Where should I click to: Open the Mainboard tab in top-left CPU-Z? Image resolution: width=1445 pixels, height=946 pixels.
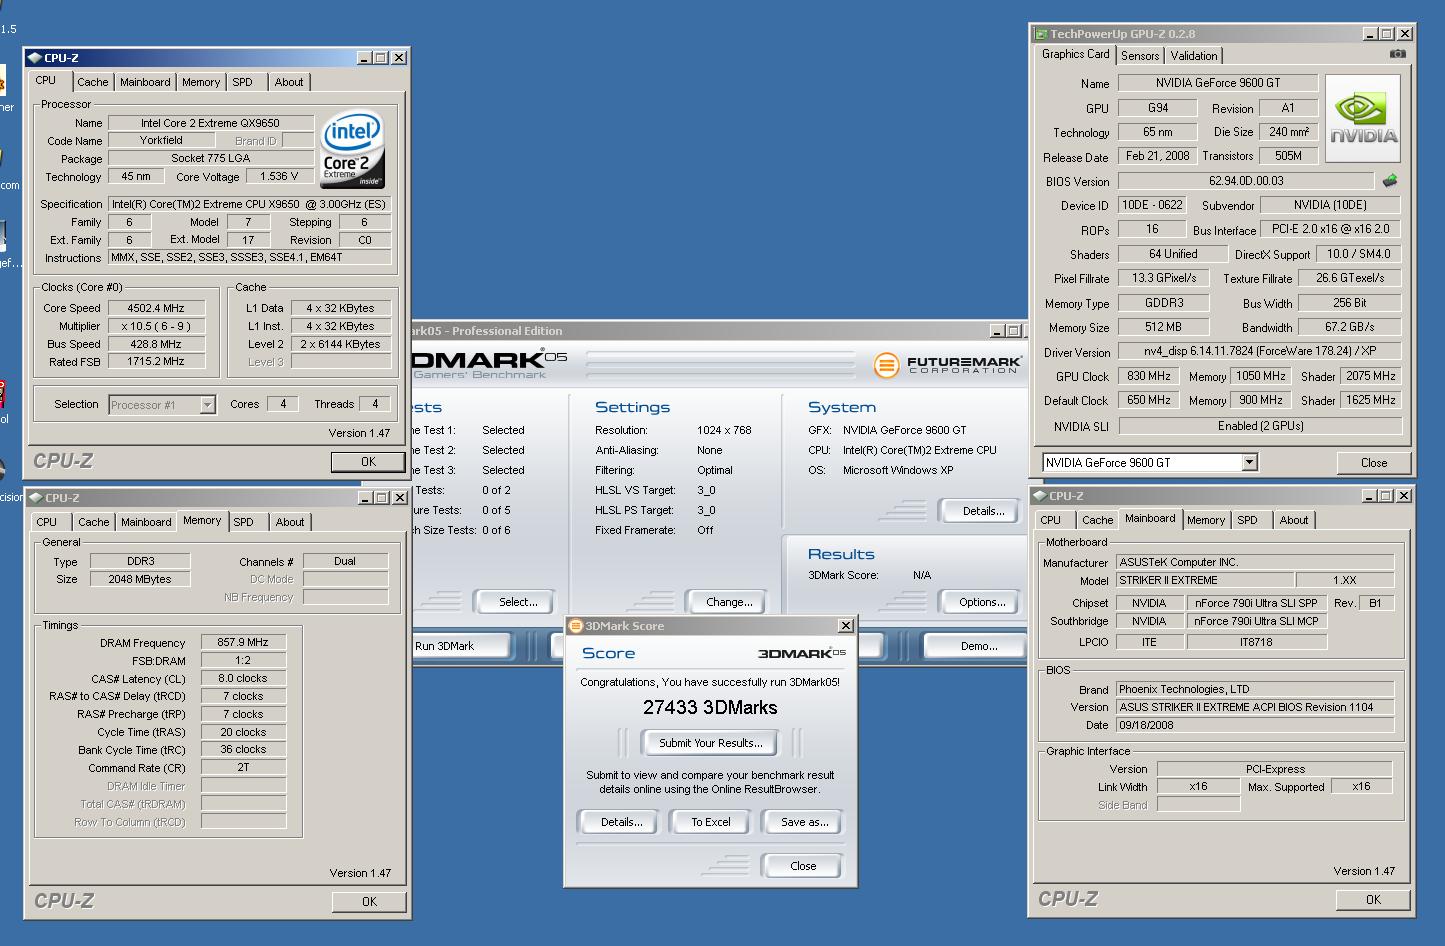(x=145, y=82)
